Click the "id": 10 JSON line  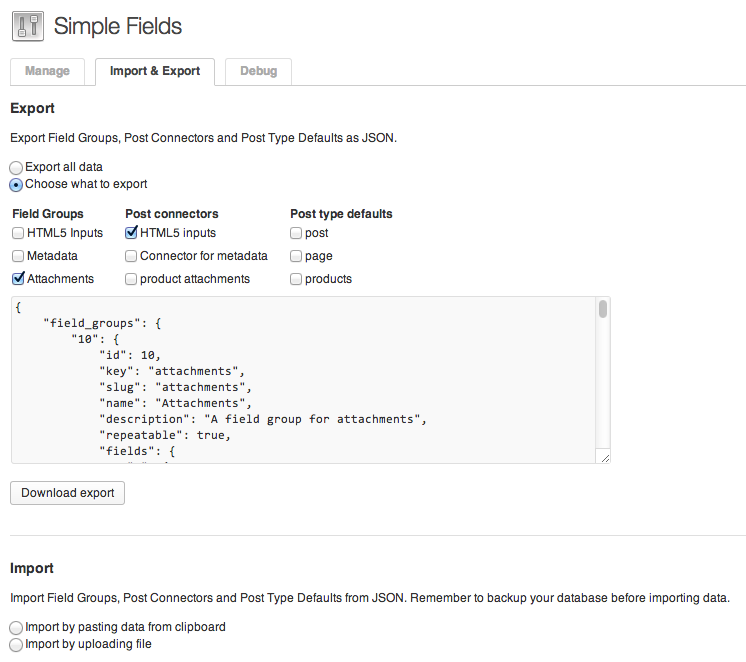(x=130, y=355)
